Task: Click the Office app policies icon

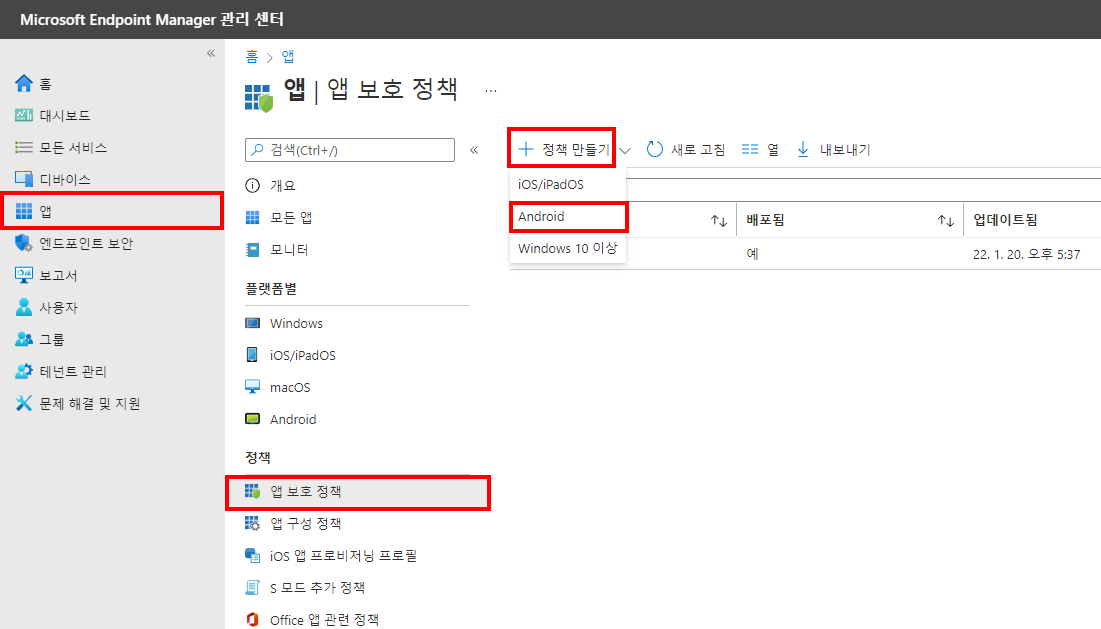Action: 252,619
